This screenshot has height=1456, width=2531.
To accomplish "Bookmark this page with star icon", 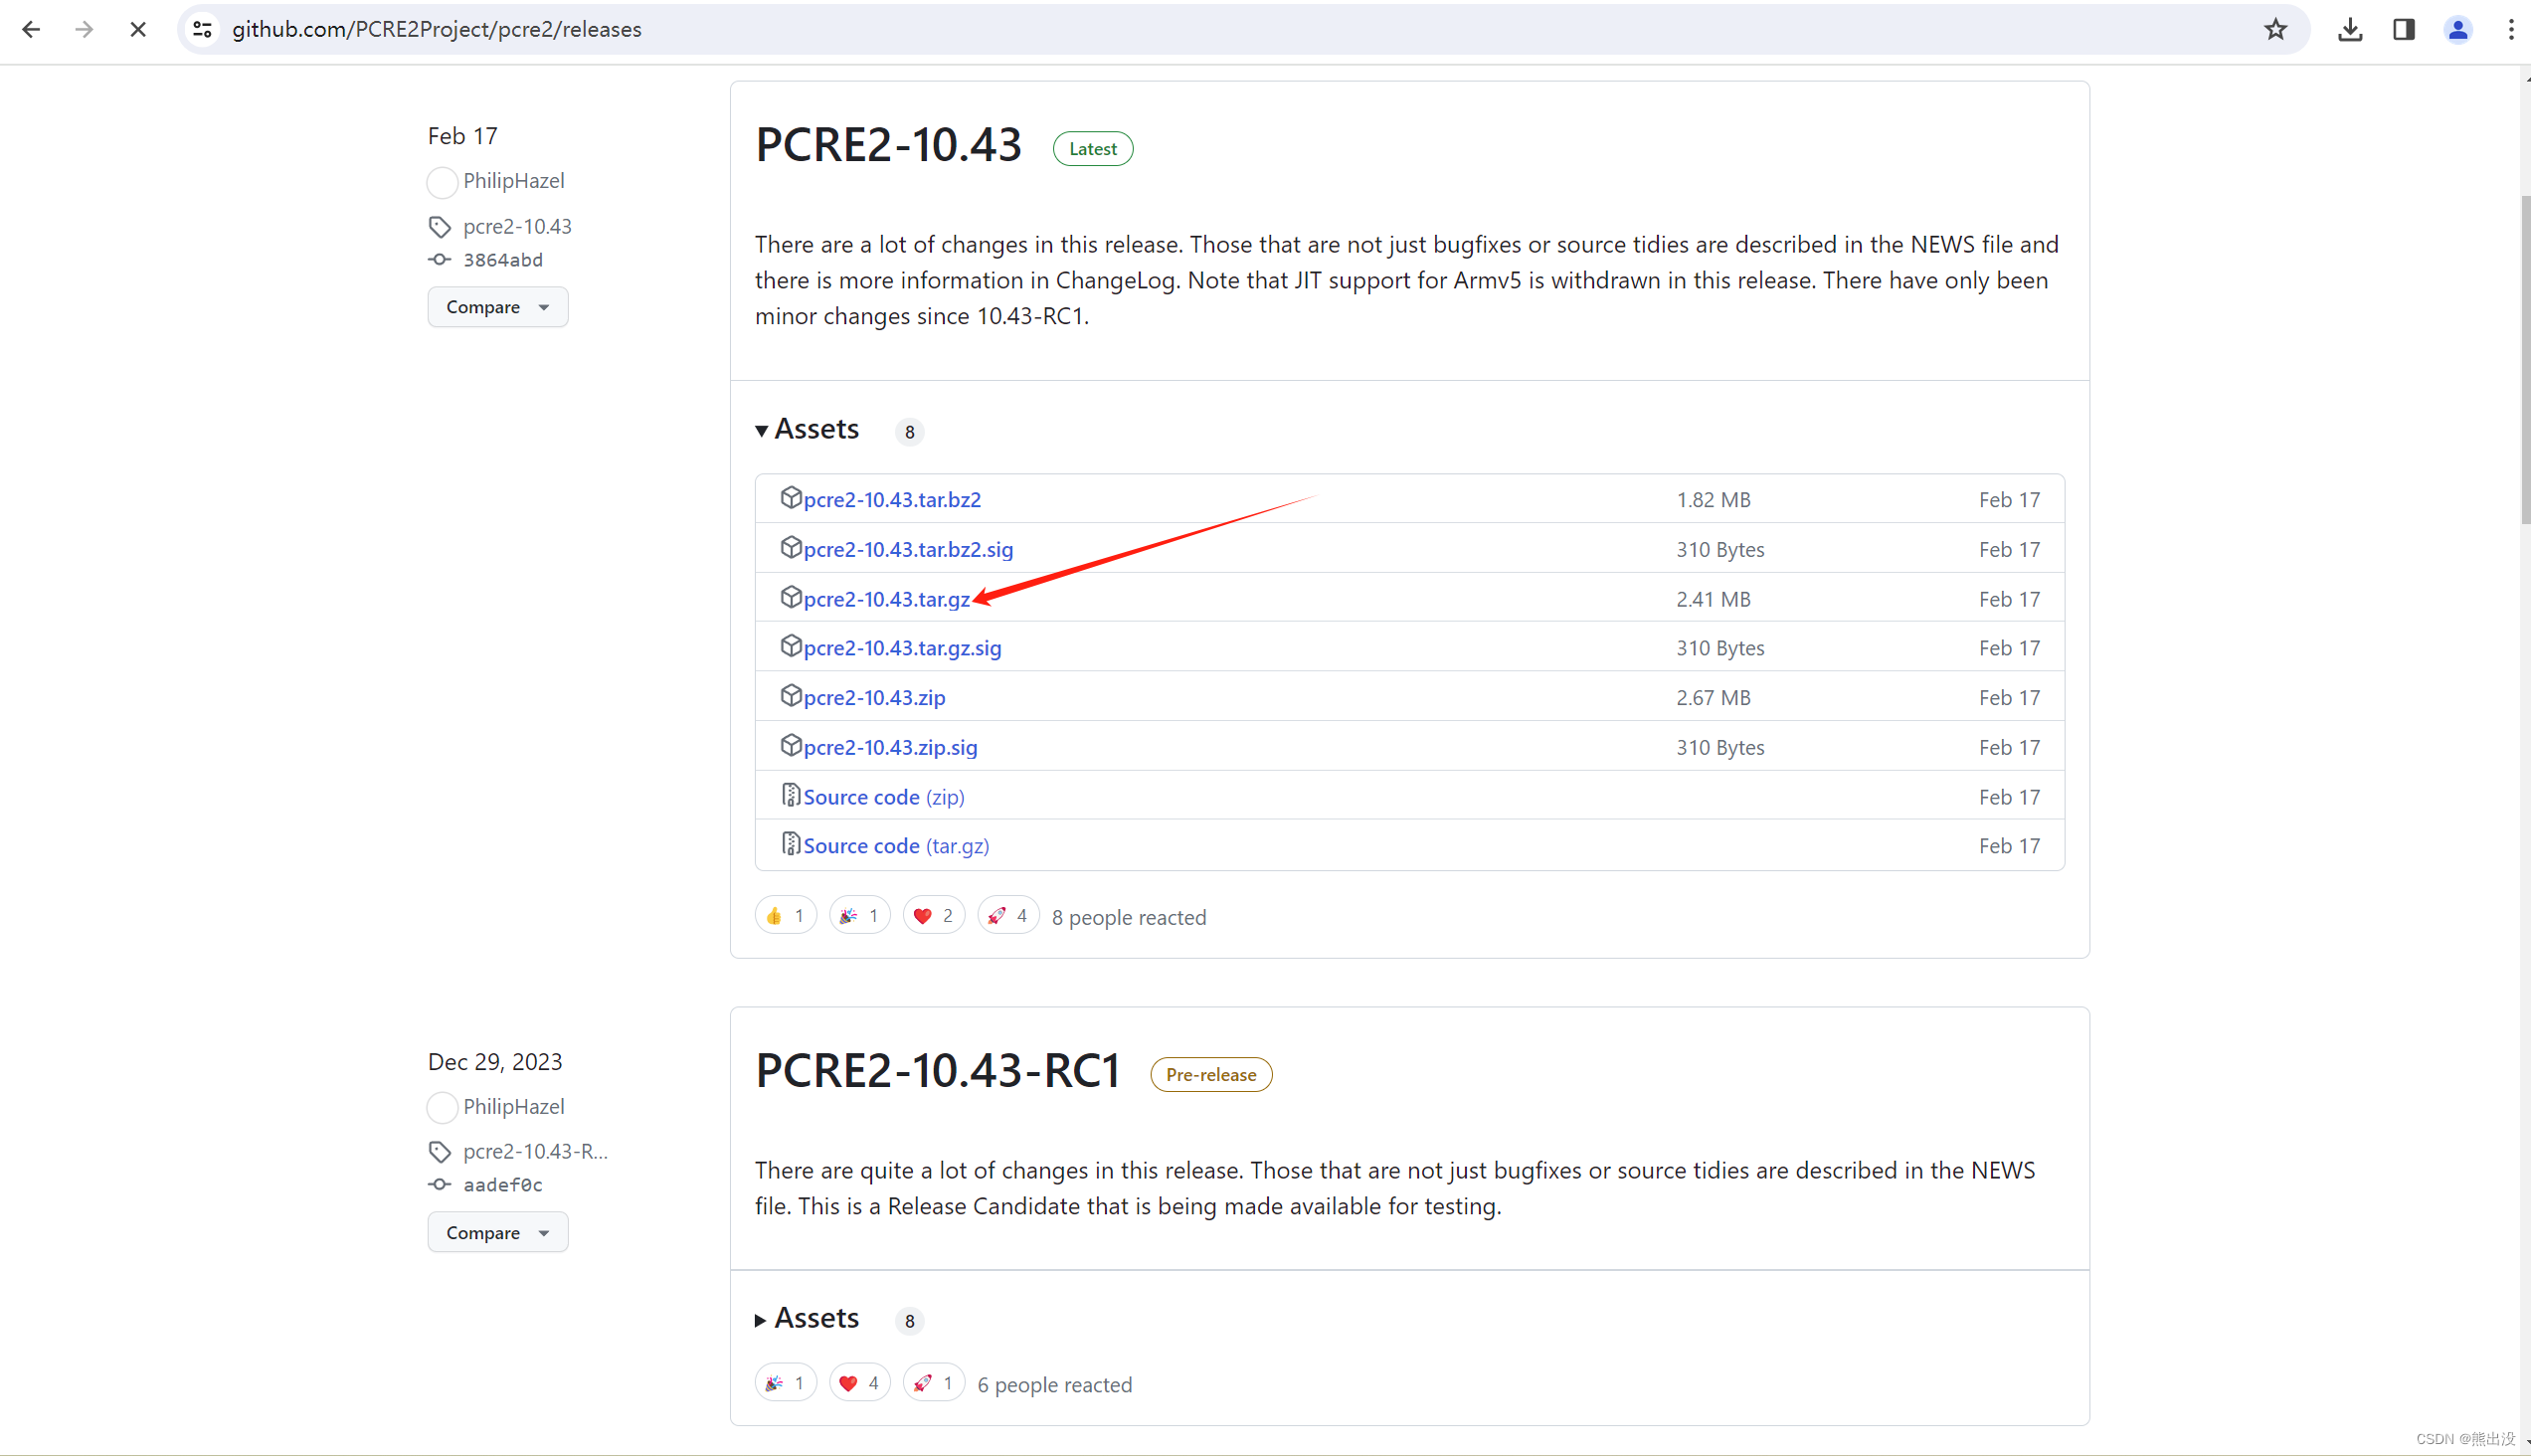I will (2275, 29).
